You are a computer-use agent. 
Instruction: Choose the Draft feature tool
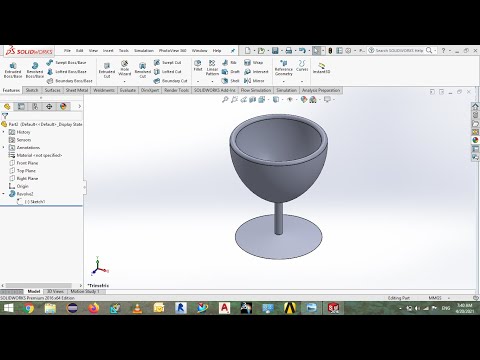(231, 71)
